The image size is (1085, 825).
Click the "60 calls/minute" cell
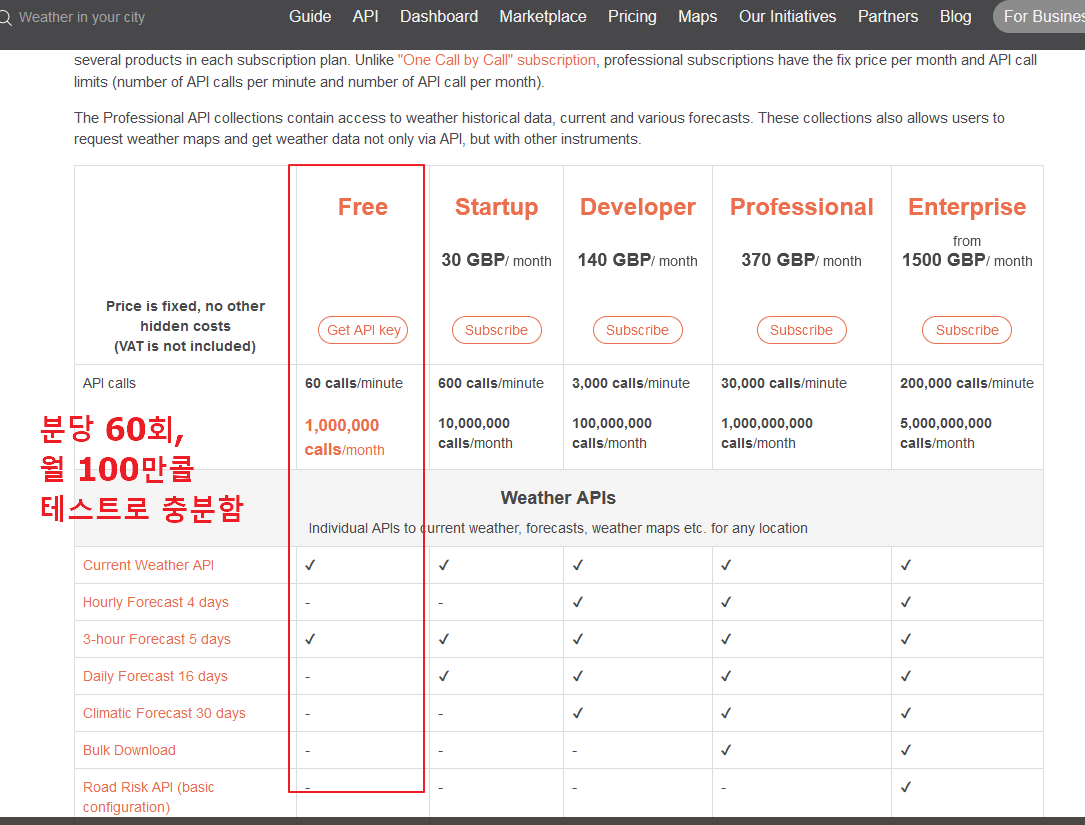coord(354,383)
